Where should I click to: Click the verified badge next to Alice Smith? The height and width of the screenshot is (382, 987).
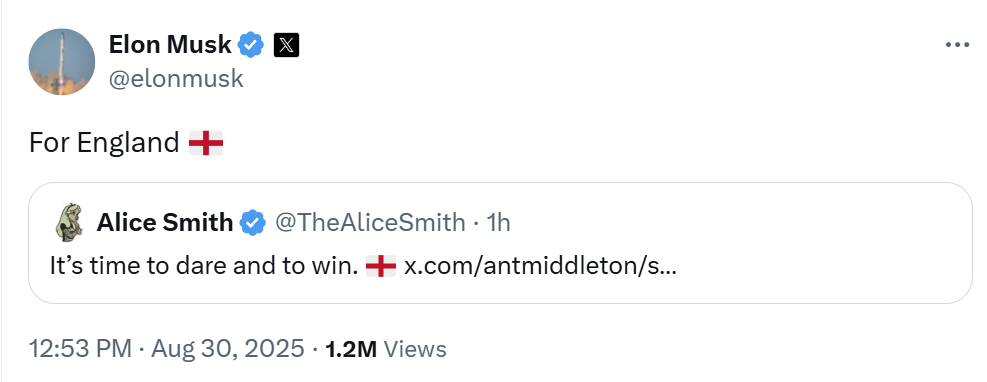click(253, 223)
